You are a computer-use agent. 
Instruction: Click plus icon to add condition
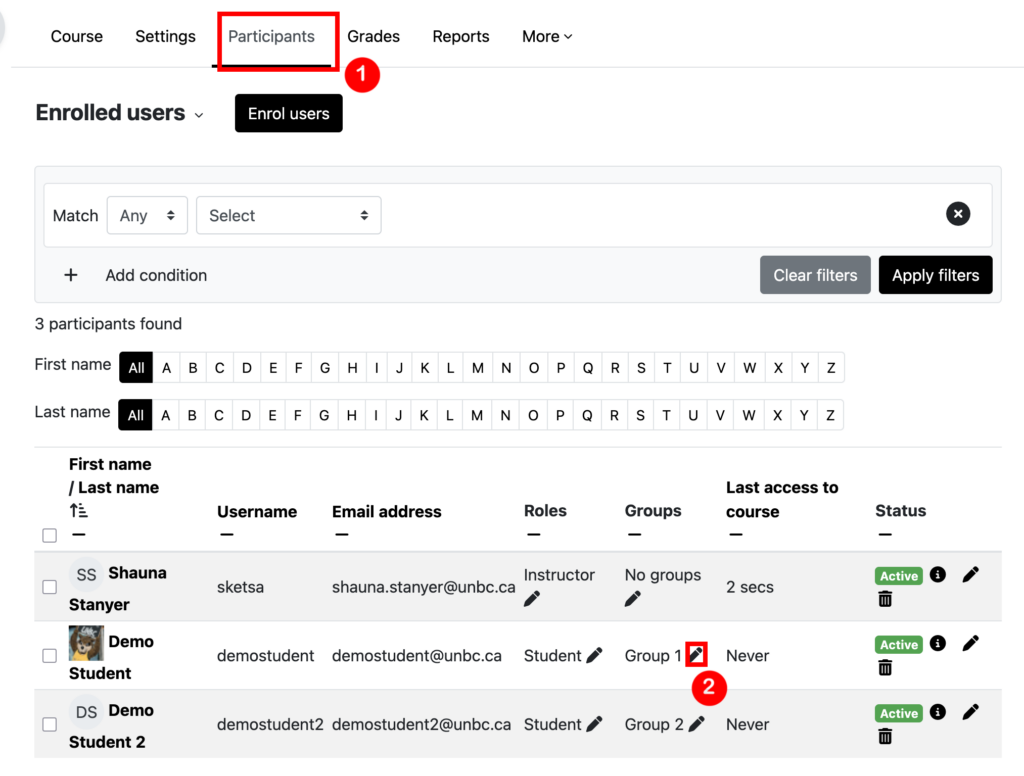71,275
